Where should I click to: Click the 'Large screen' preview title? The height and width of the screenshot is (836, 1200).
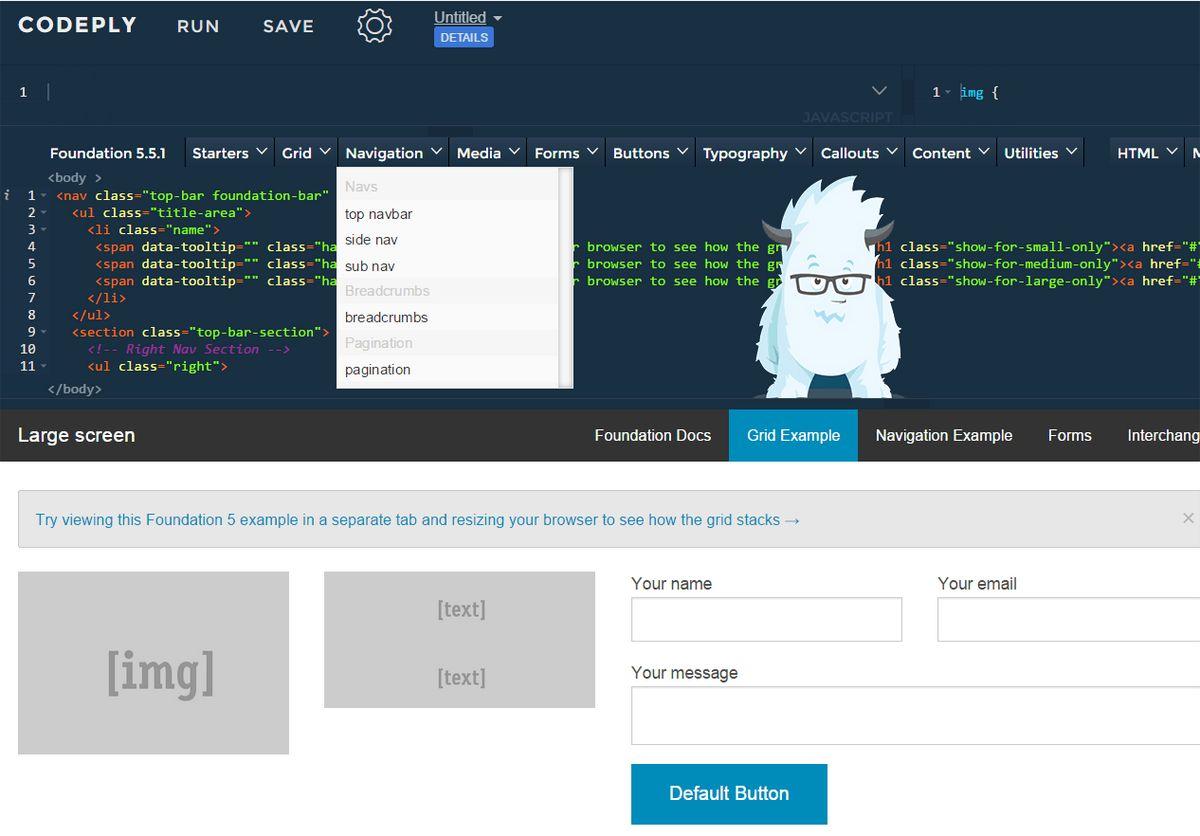76,435
